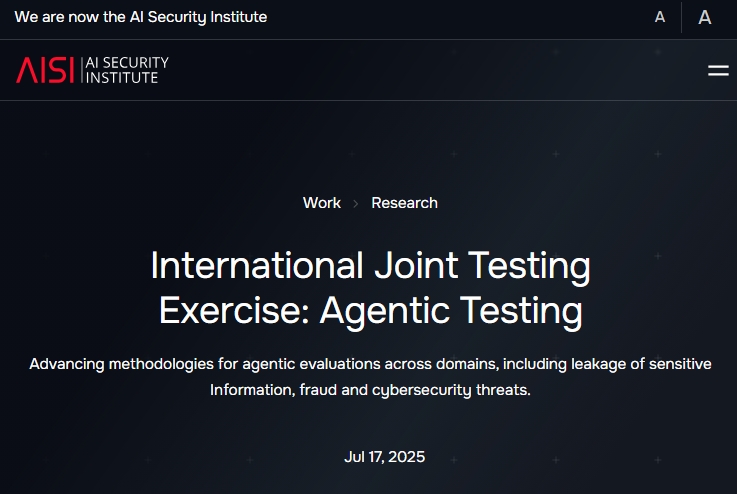Viewport: 737px width, 494px height.
Task: Open the hamburger navigation menu
Action: 718,71
